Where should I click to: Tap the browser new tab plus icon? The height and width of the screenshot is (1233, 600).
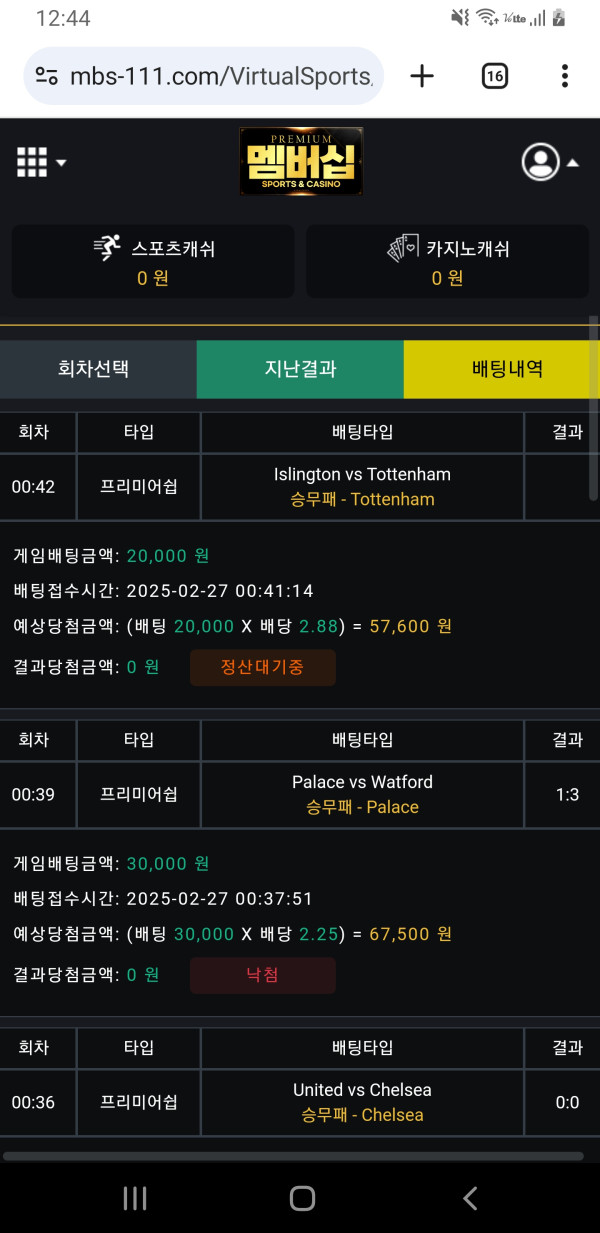coord(421,75)
